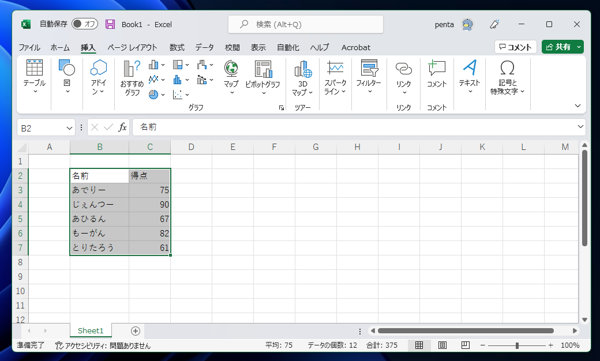
Task: Click the fx insert function icon
Action: click(122, 127)
